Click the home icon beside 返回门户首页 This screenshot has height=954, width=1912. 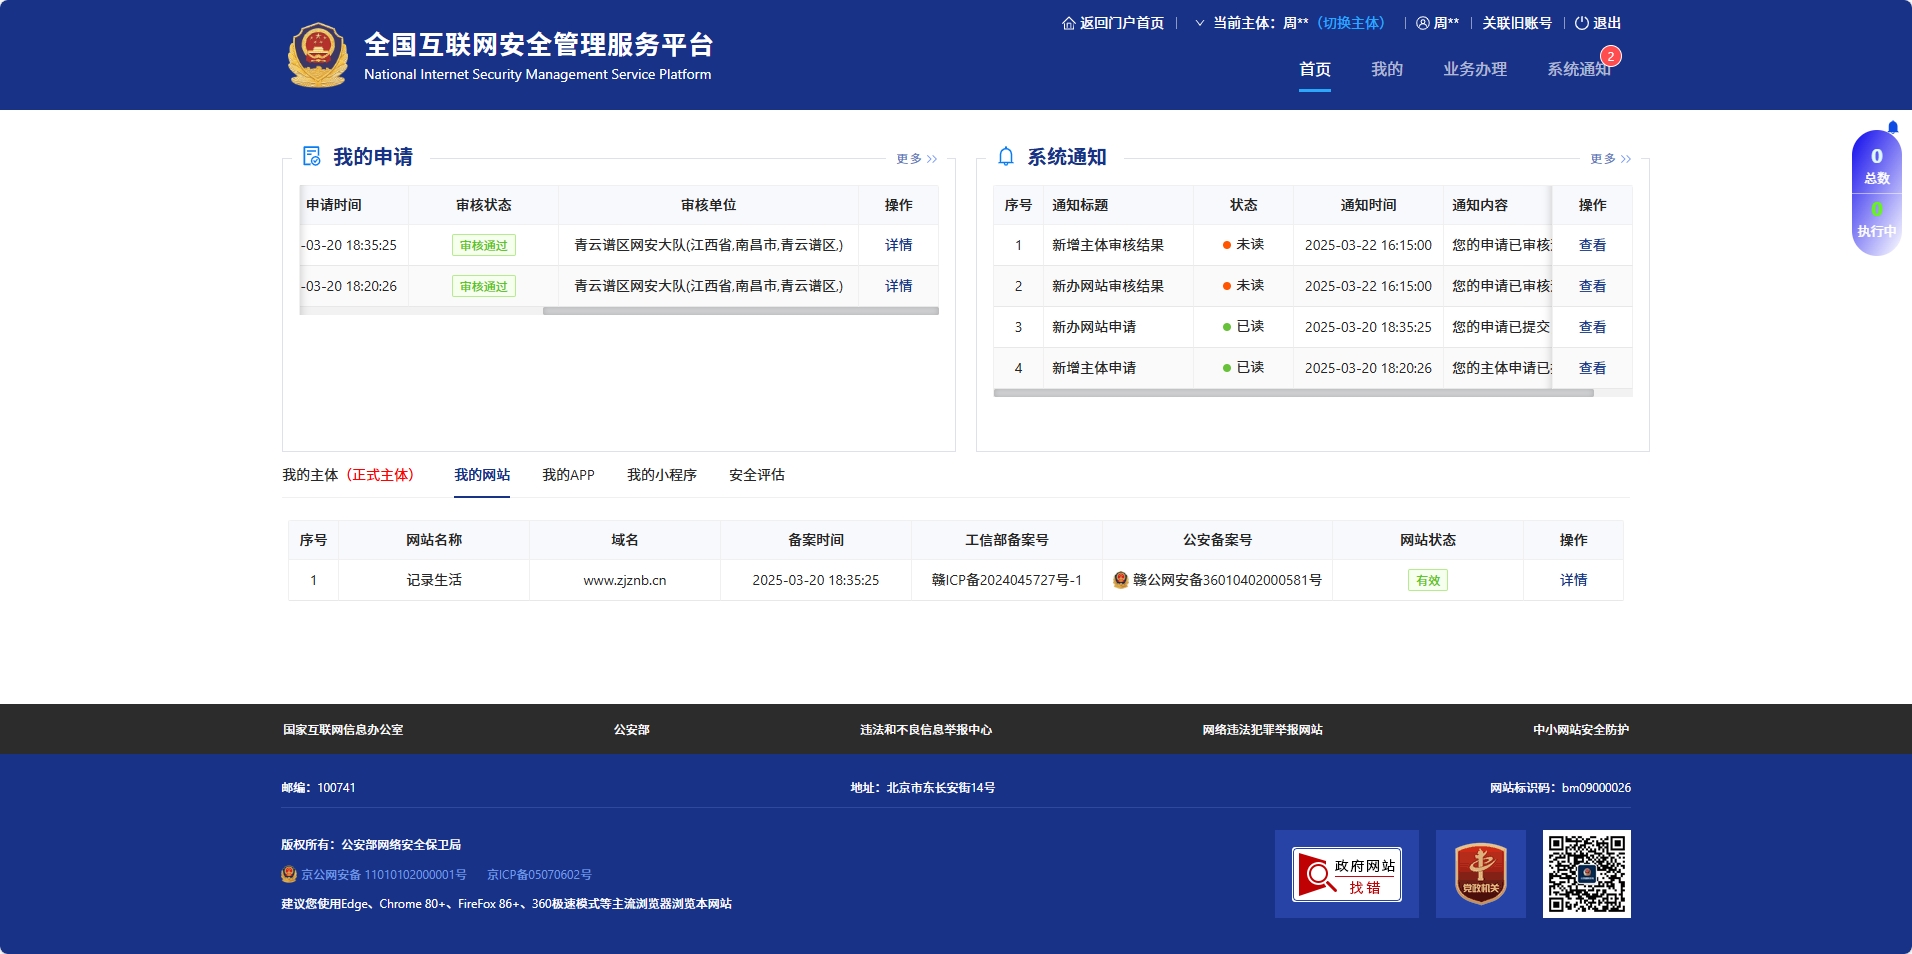point(1068,23)
